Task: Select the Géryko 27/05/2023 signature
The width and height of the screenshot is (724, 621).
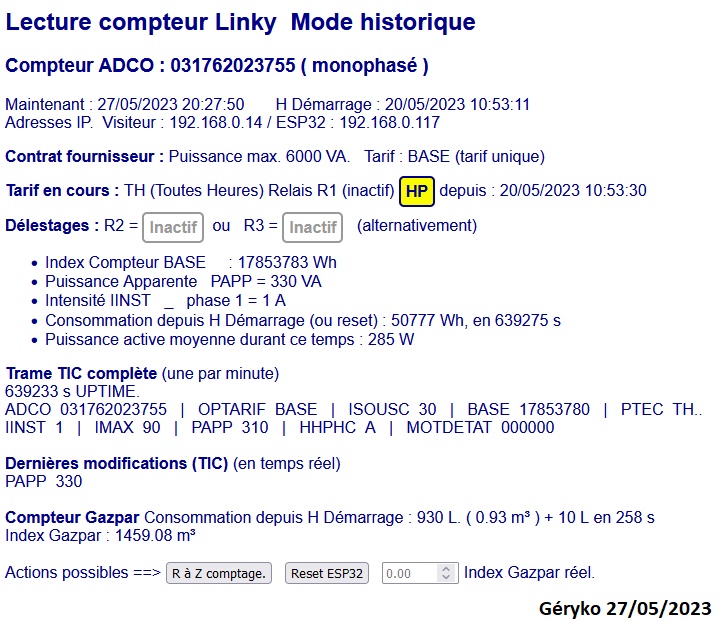Action: pyautogui.click(x=625, y=609)
